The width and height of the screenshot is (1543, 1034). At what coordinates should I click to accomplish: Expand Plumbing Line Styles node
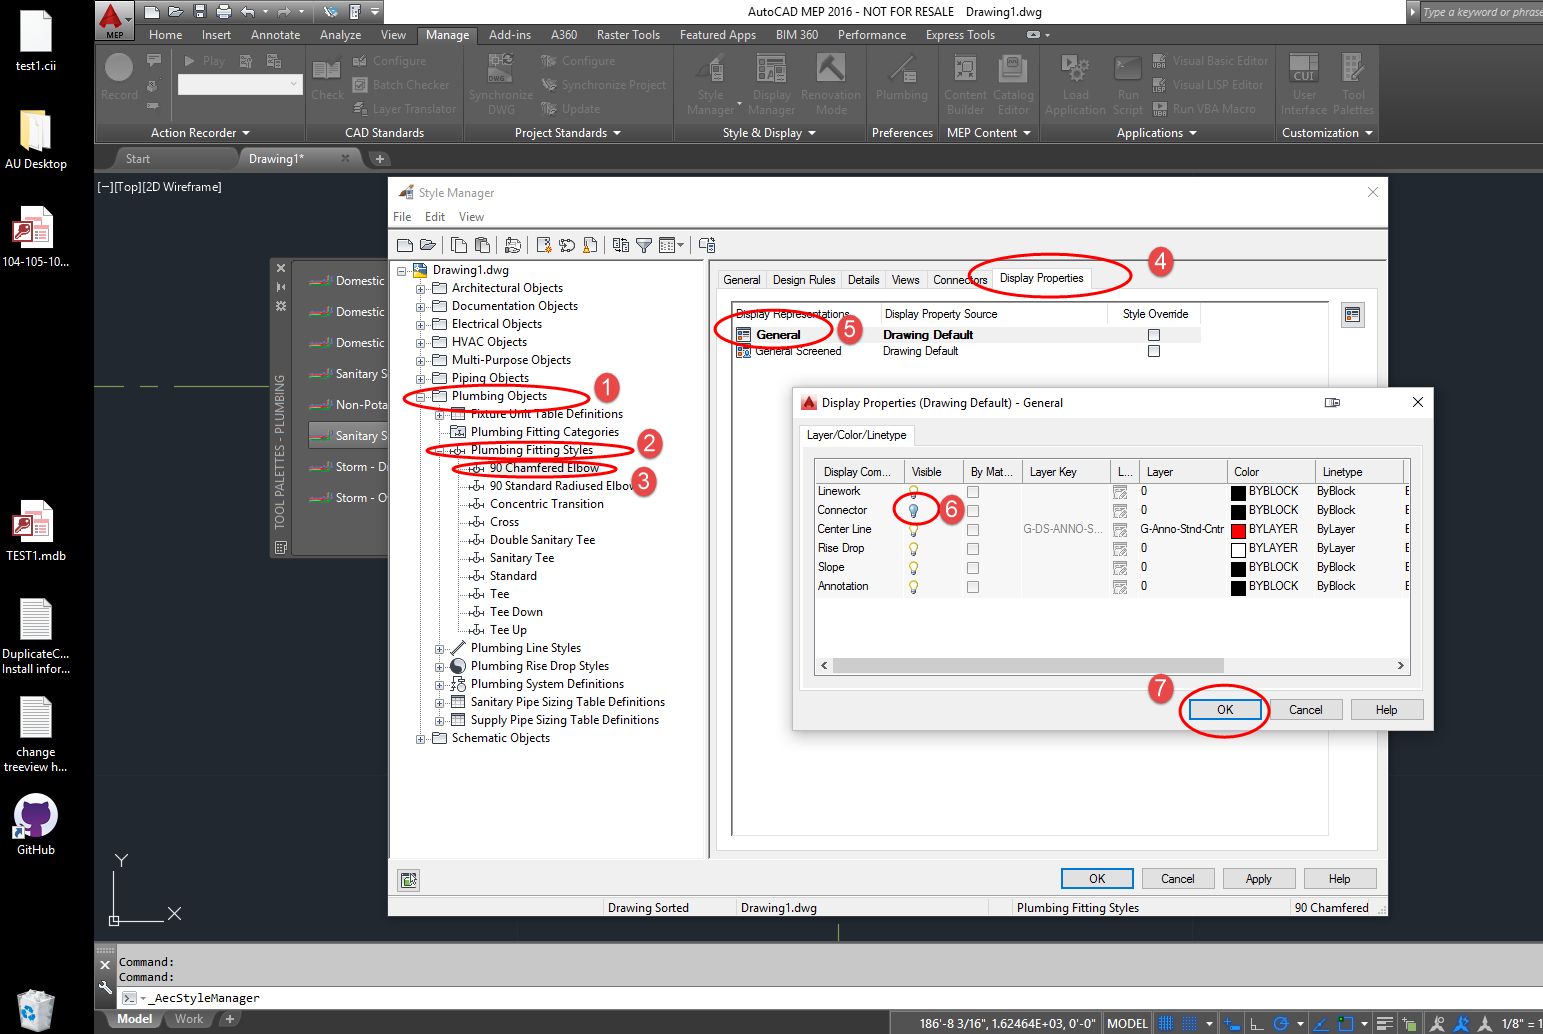[440, 649]
